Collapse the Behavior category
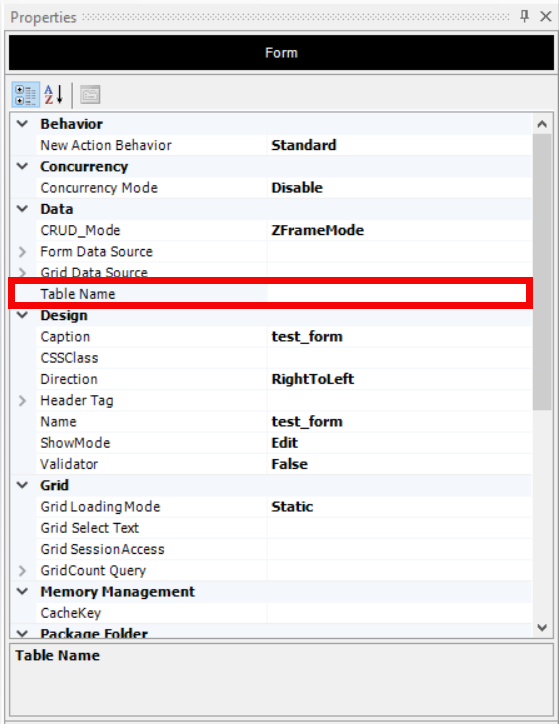 pyautogui.click(x=22, y=124)
